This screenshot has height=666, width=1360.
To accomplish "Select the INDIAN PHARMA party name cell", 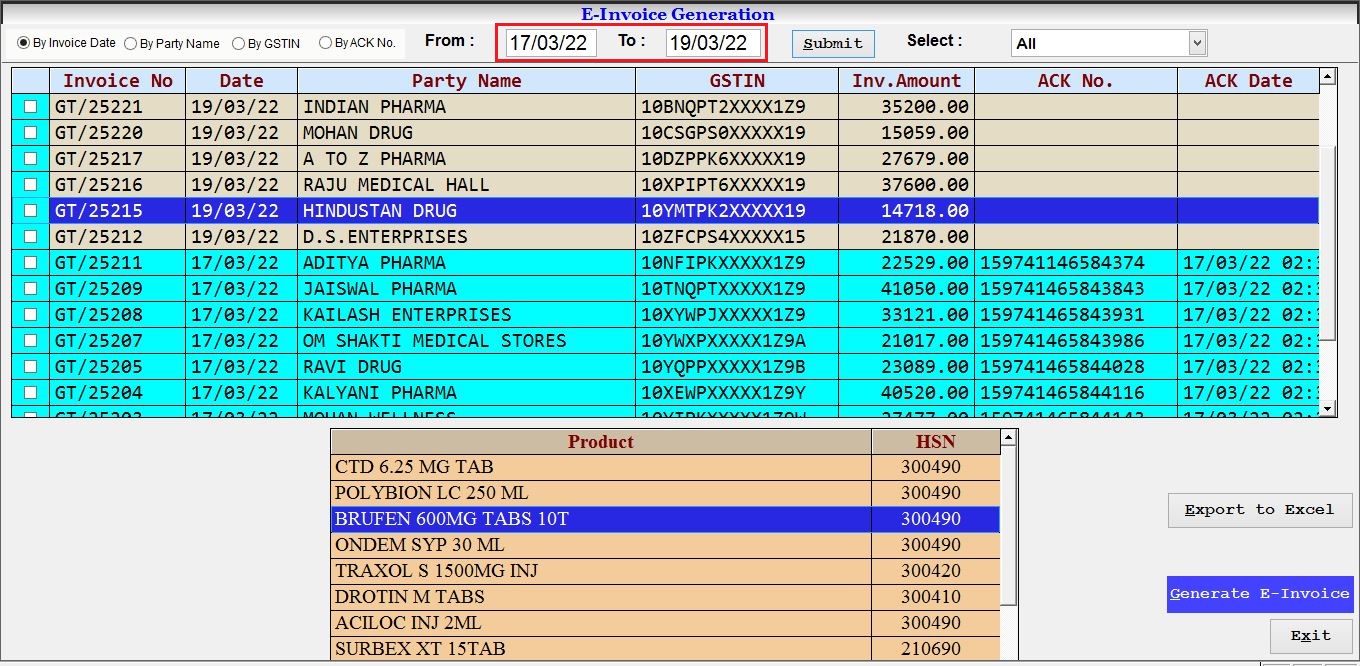I will click(x=466, y=106).
